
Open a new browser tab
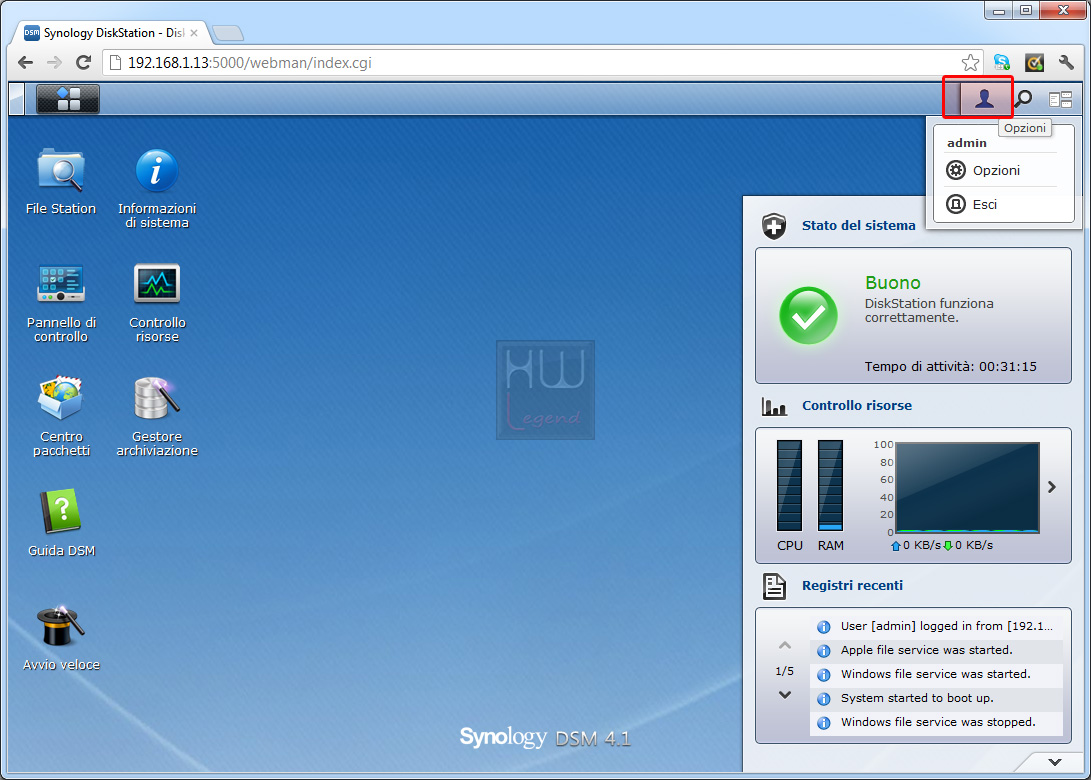click(228, 33)
